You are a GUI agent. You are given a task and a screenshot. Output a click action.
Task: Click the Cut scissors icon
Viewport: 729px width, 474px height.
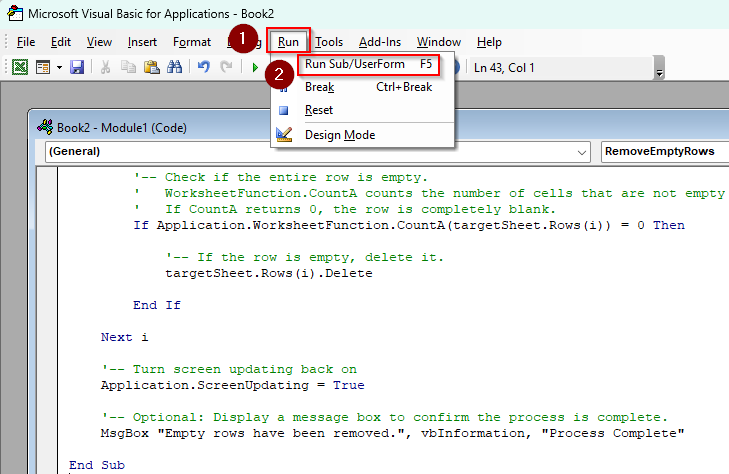click(x=106, y=67)
